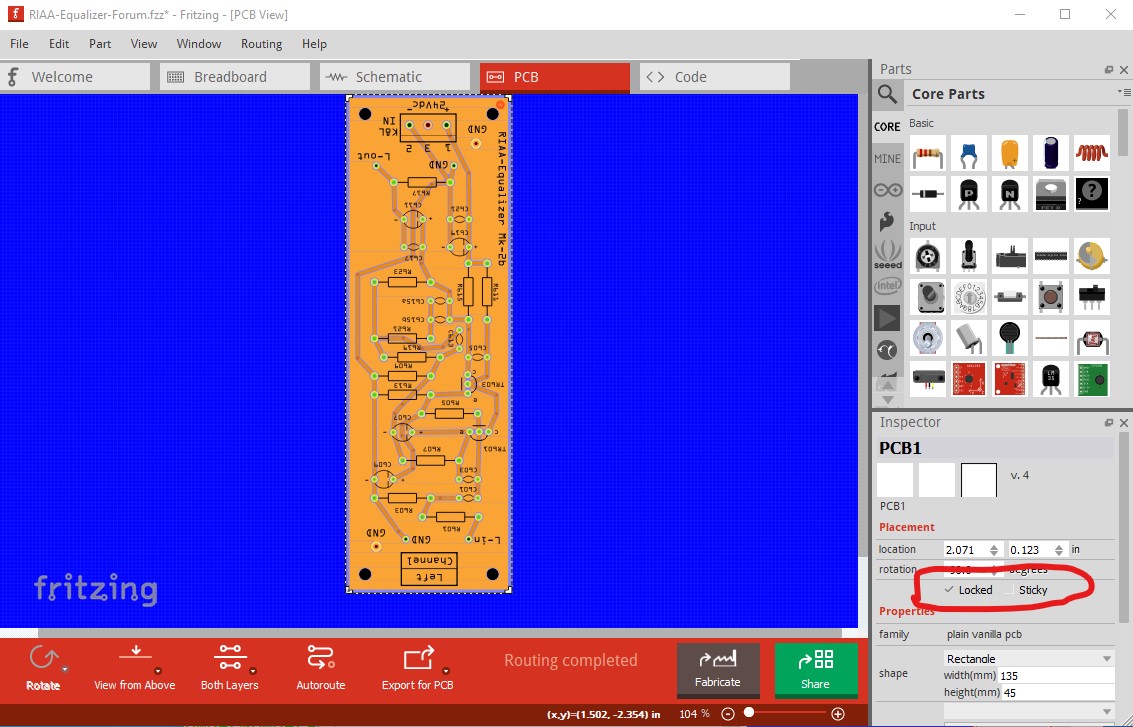Open the Routing menu
The image size is (1133, 727).
[x=262, y=43]
